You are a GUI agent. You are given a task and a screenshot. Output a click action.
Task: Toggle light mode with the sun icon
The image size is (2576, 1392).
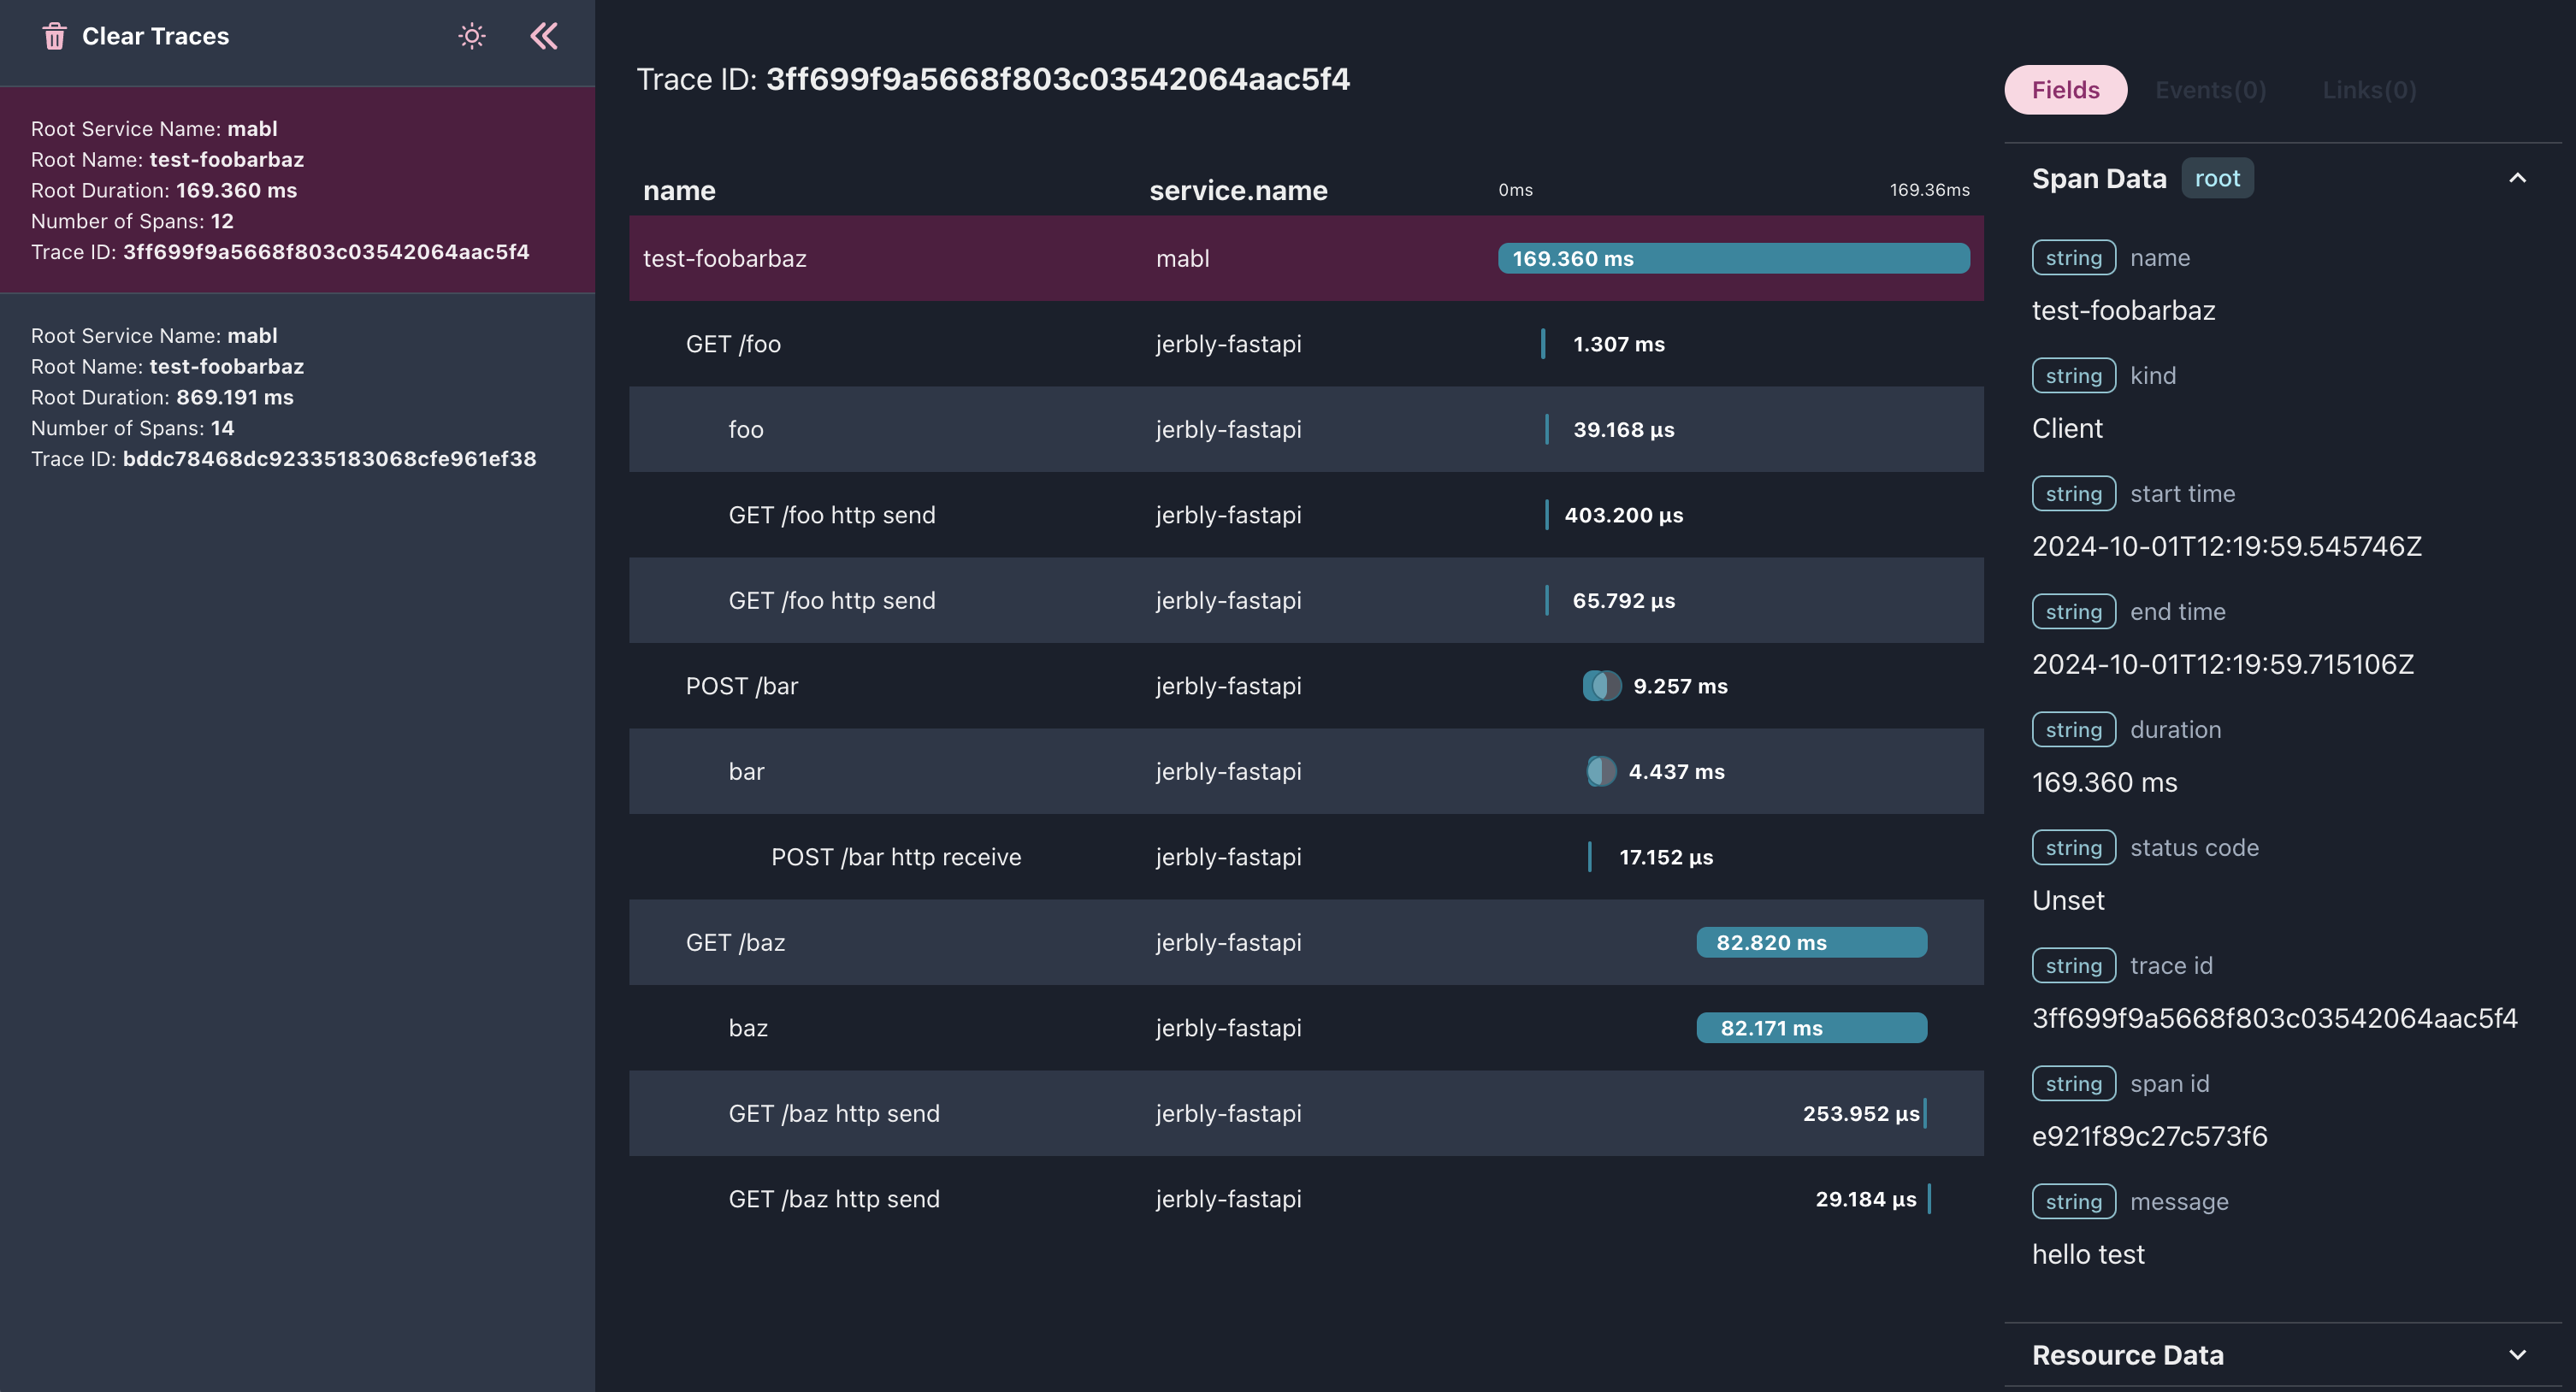[x=472, y=37]
